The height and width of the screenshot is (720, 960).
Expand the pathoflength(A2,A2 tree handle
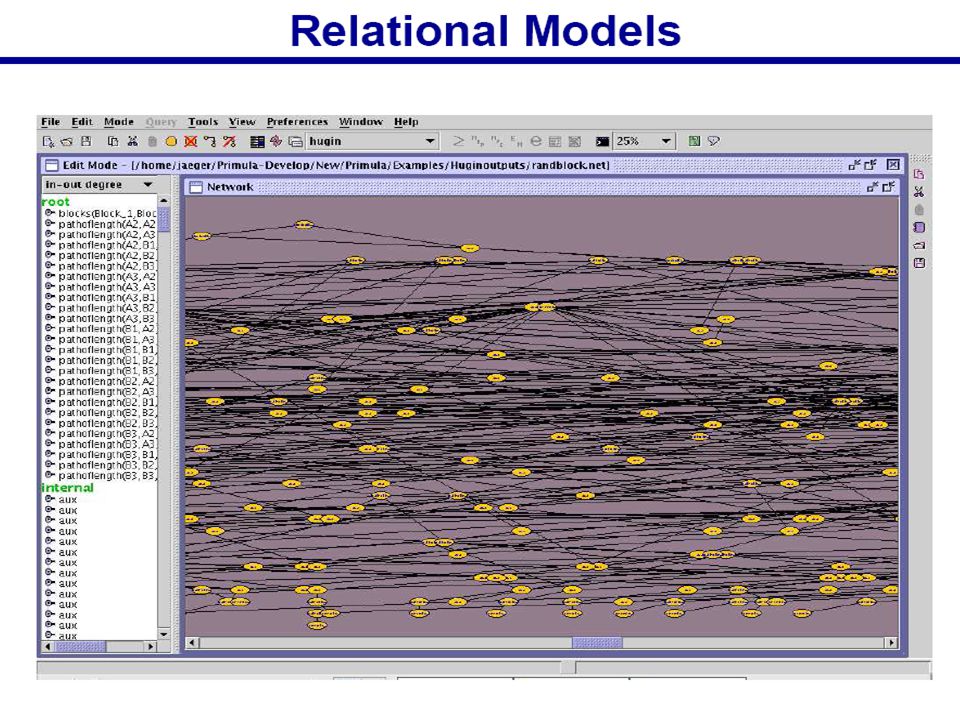point(50,223)
